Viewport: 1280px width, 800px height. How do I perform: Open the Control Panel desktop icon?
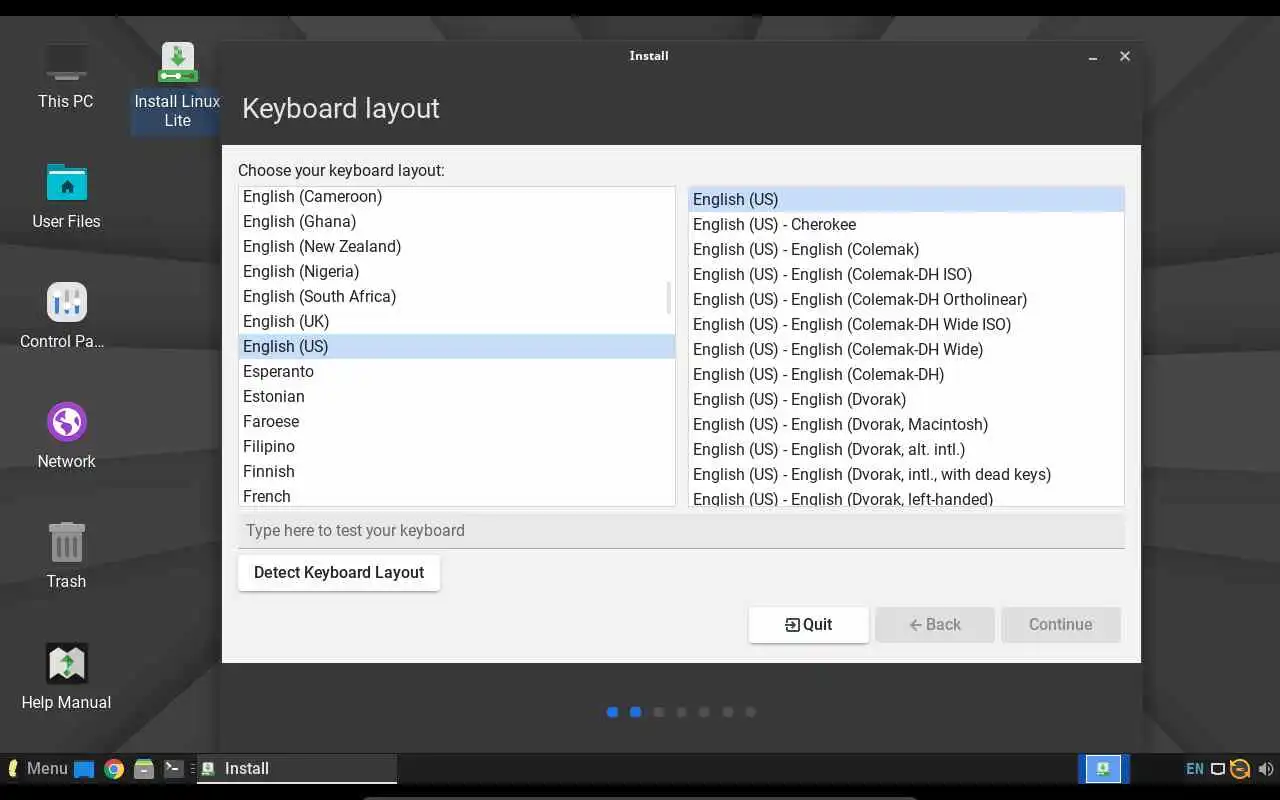coord(62,316)
